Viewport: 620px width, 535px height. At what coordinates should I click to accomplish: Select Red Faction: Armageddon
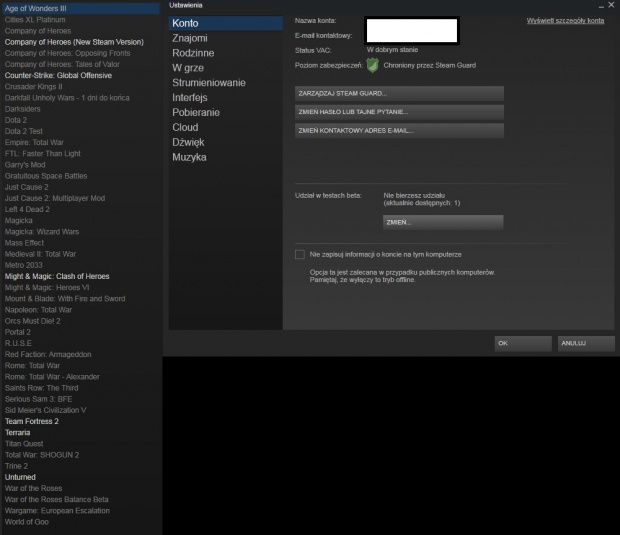[x=48, y=354]
